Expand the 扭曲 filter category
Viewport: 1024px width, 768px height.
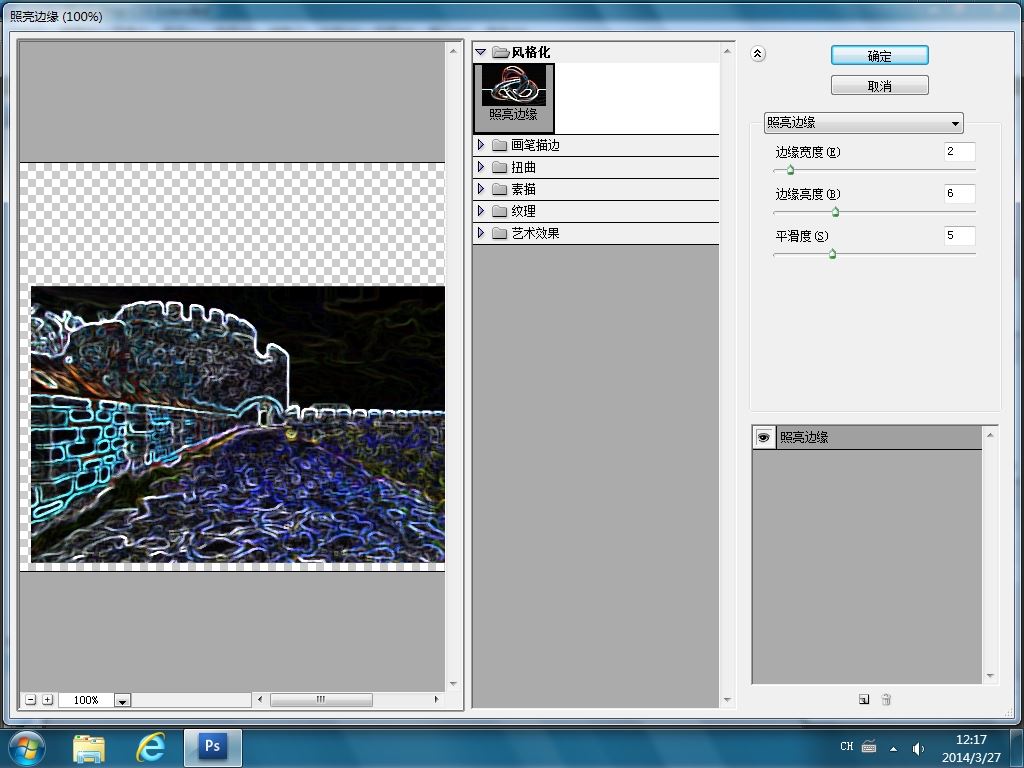point(481,167)
